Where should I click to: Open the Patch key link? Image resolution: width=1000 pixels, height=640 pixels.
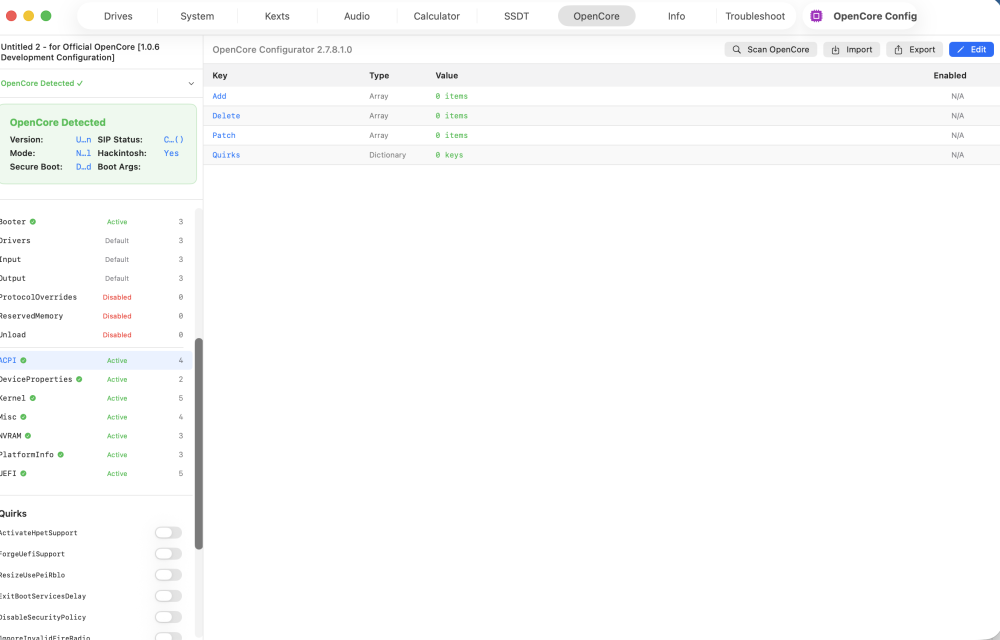tap(224, 136)
